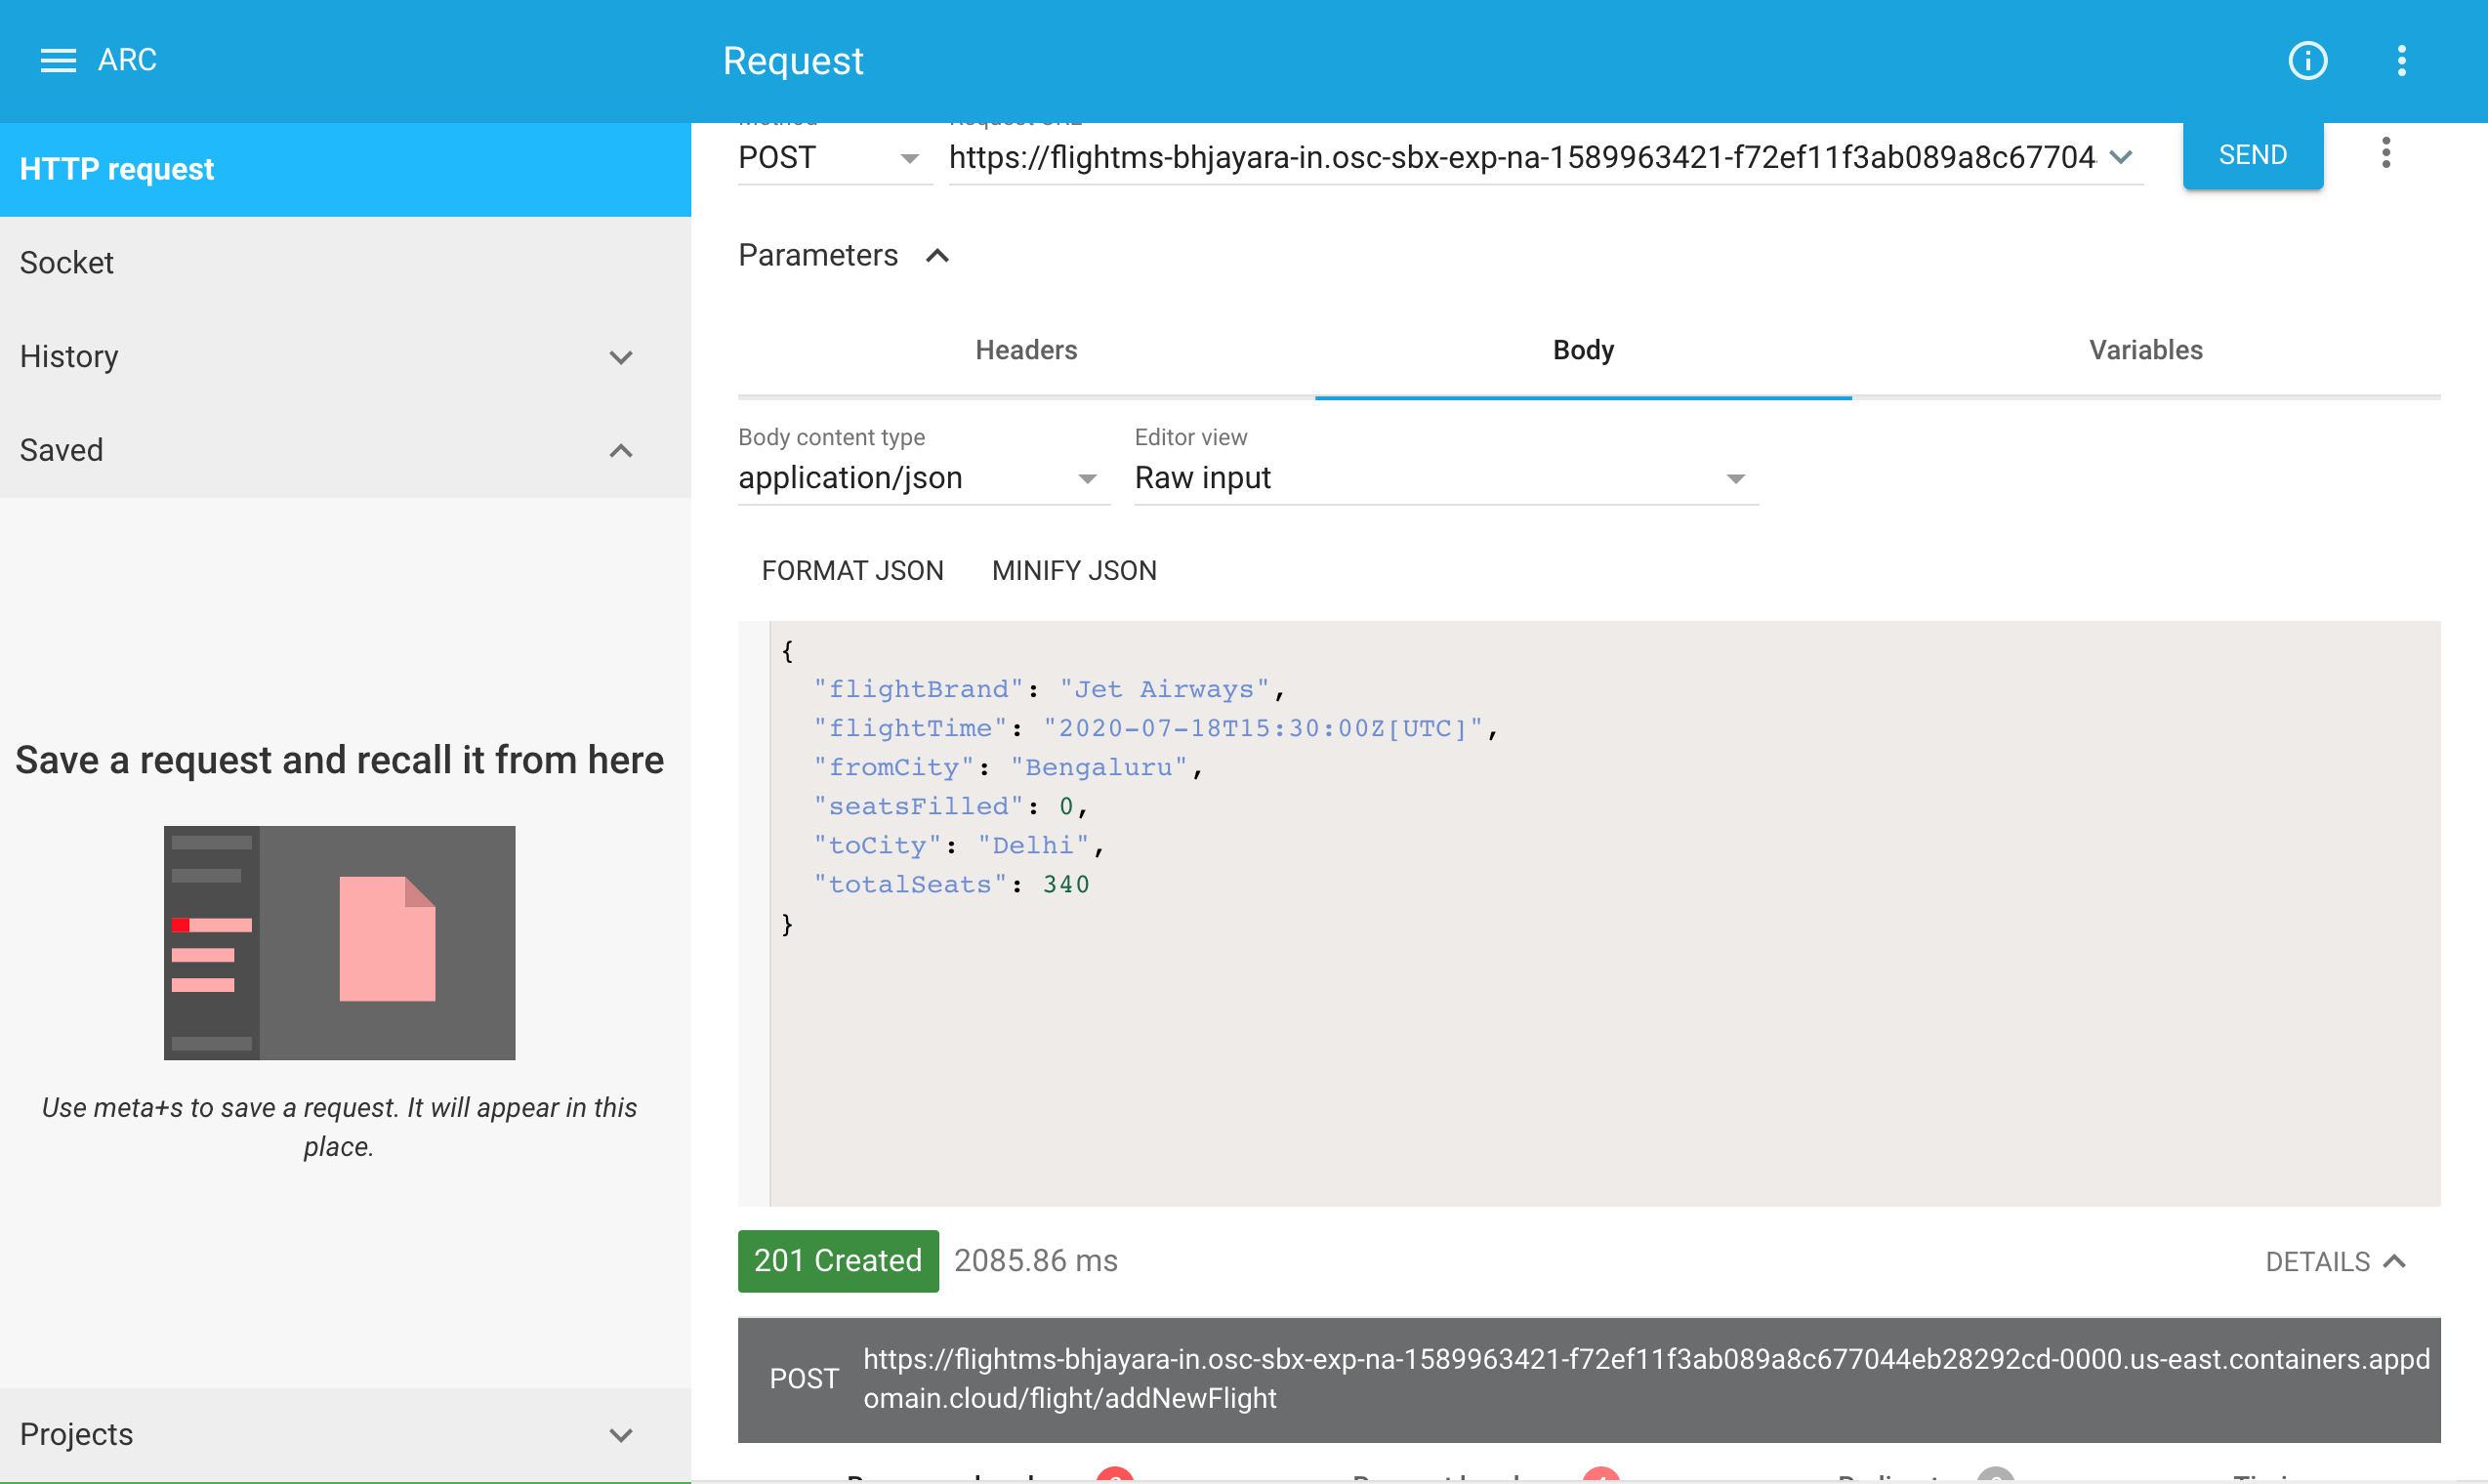Toggle the response DETAILS panel
Viewport: 2488px width, 1484px height.
point(2334,1261)
